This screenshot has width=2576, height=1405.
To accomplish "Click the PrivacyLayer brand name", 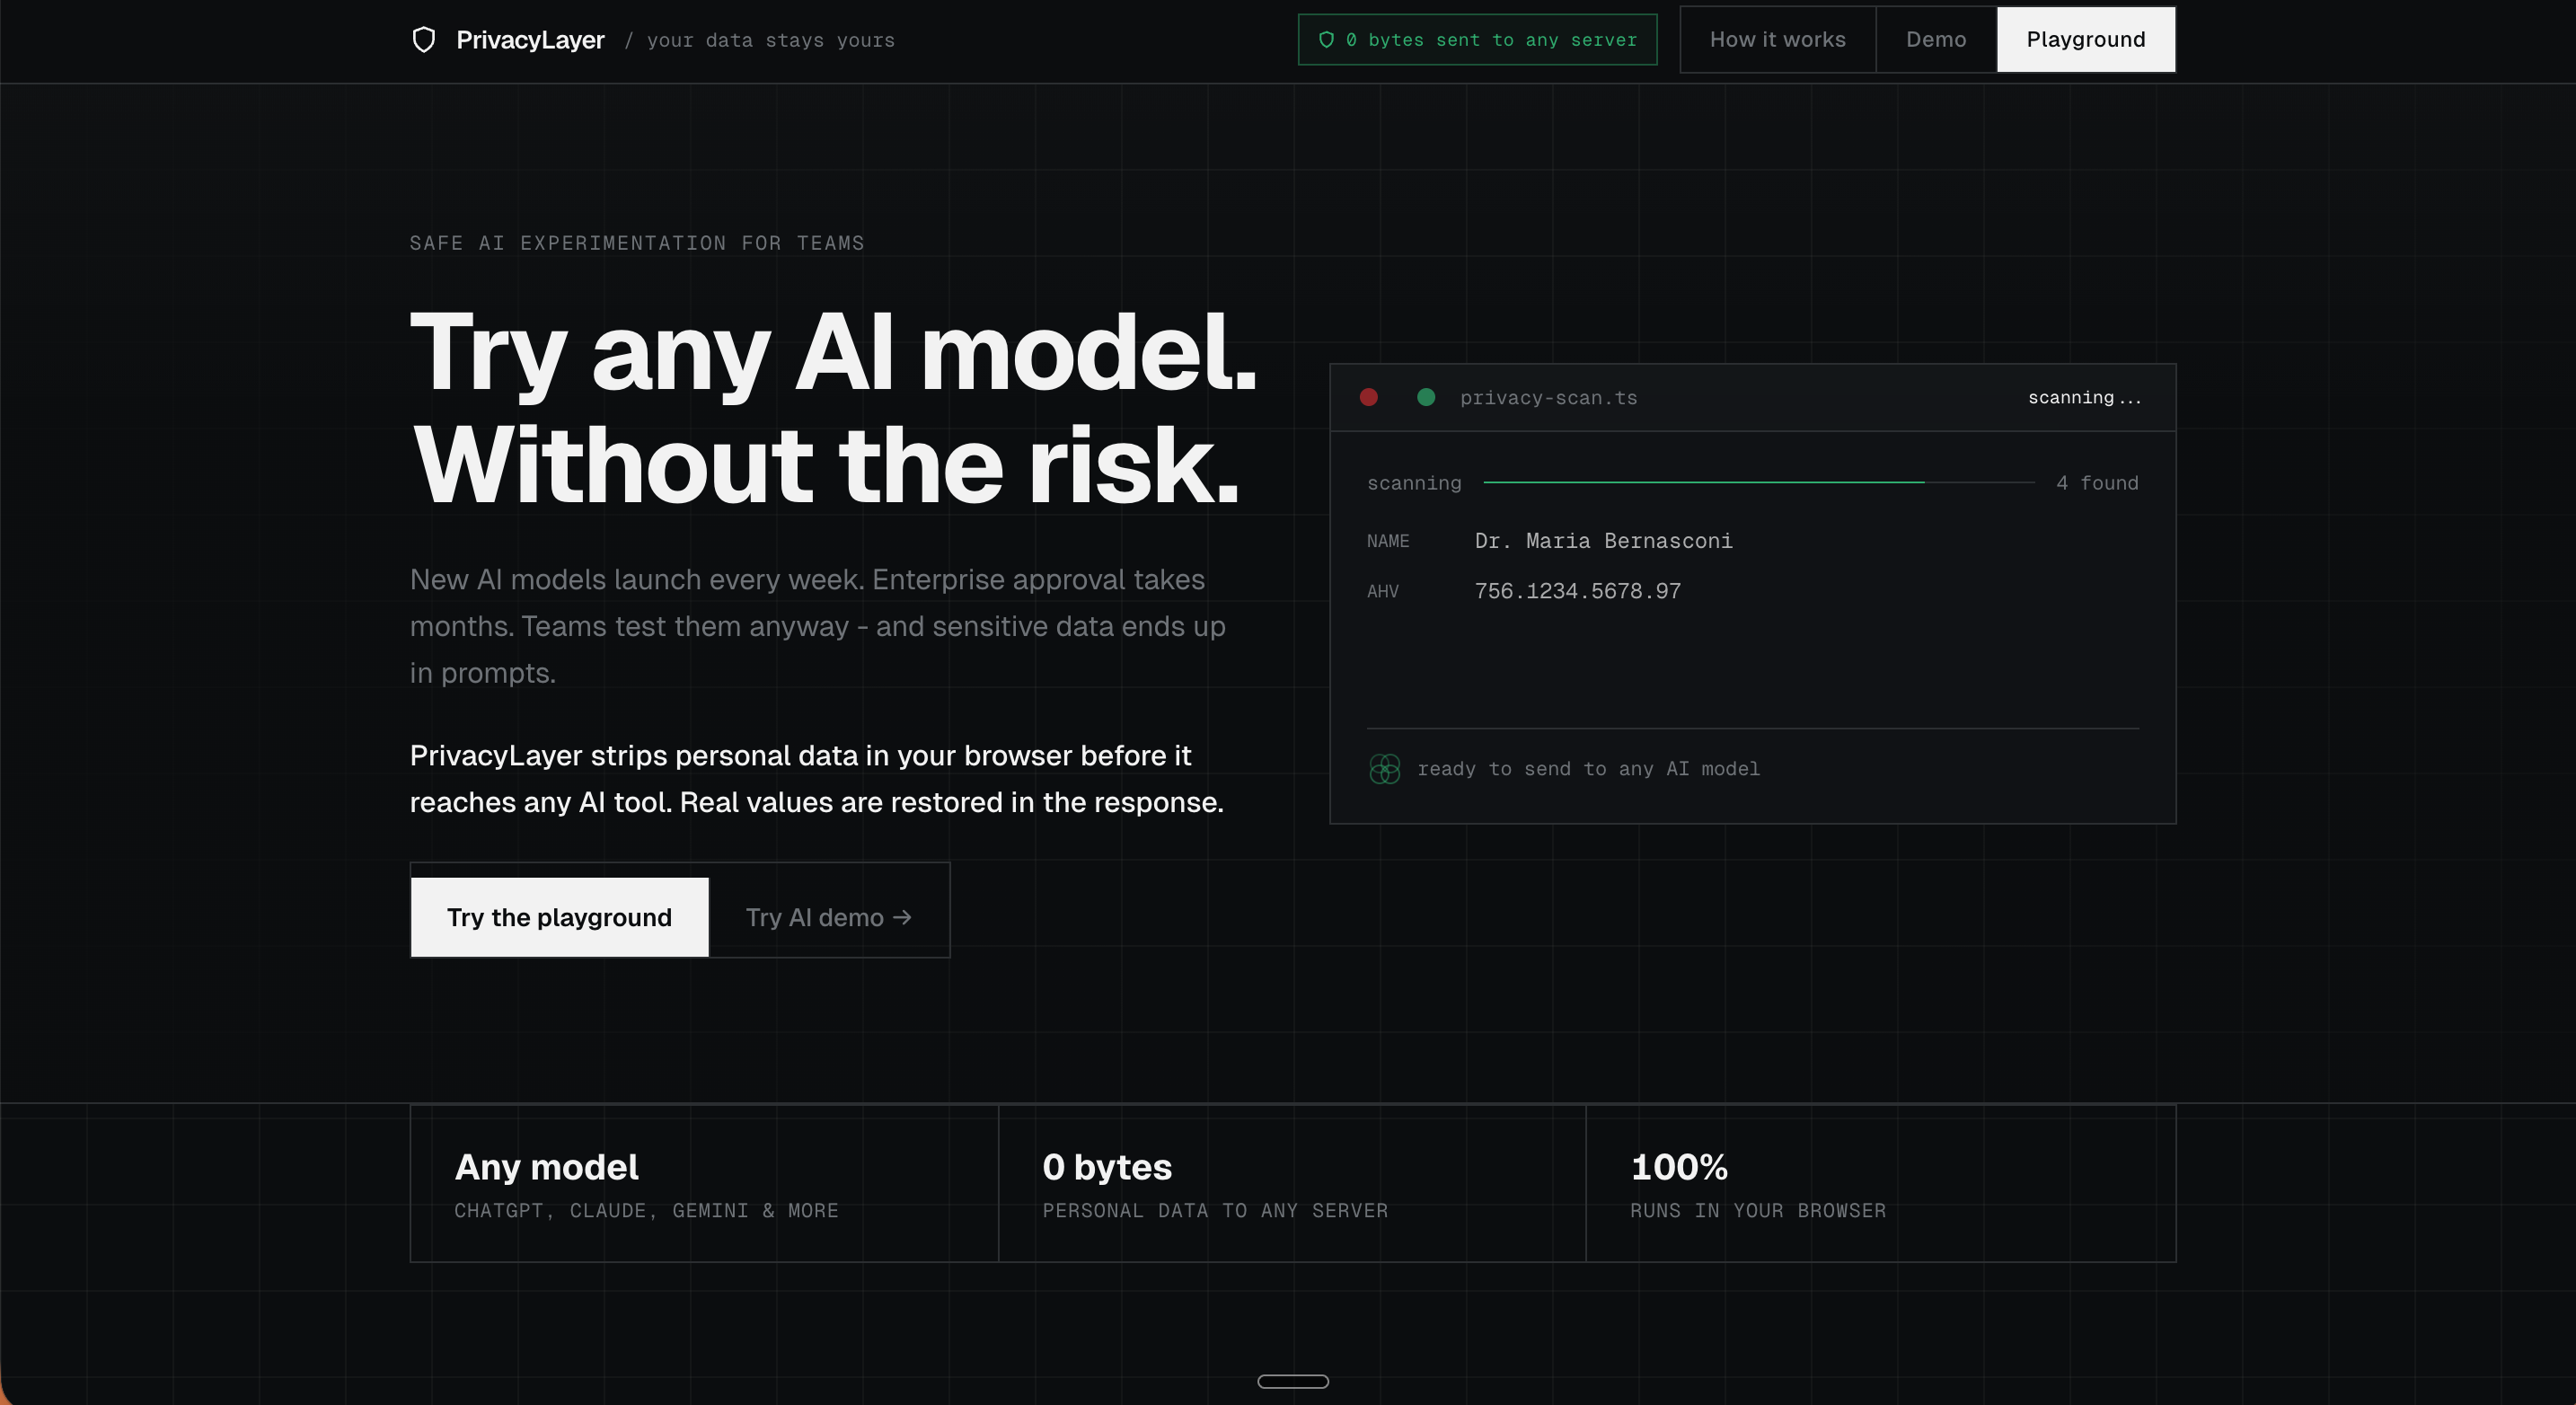I will 530,40.
